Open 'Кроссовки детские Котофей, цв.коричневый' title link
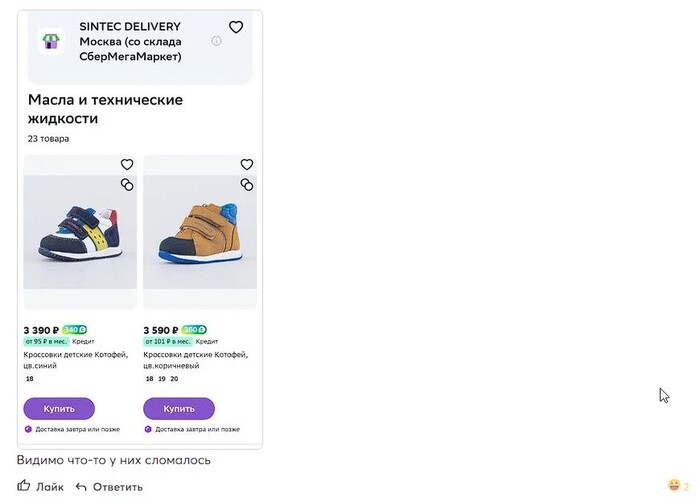Screen dimensions: 700x502 point(195,360)
